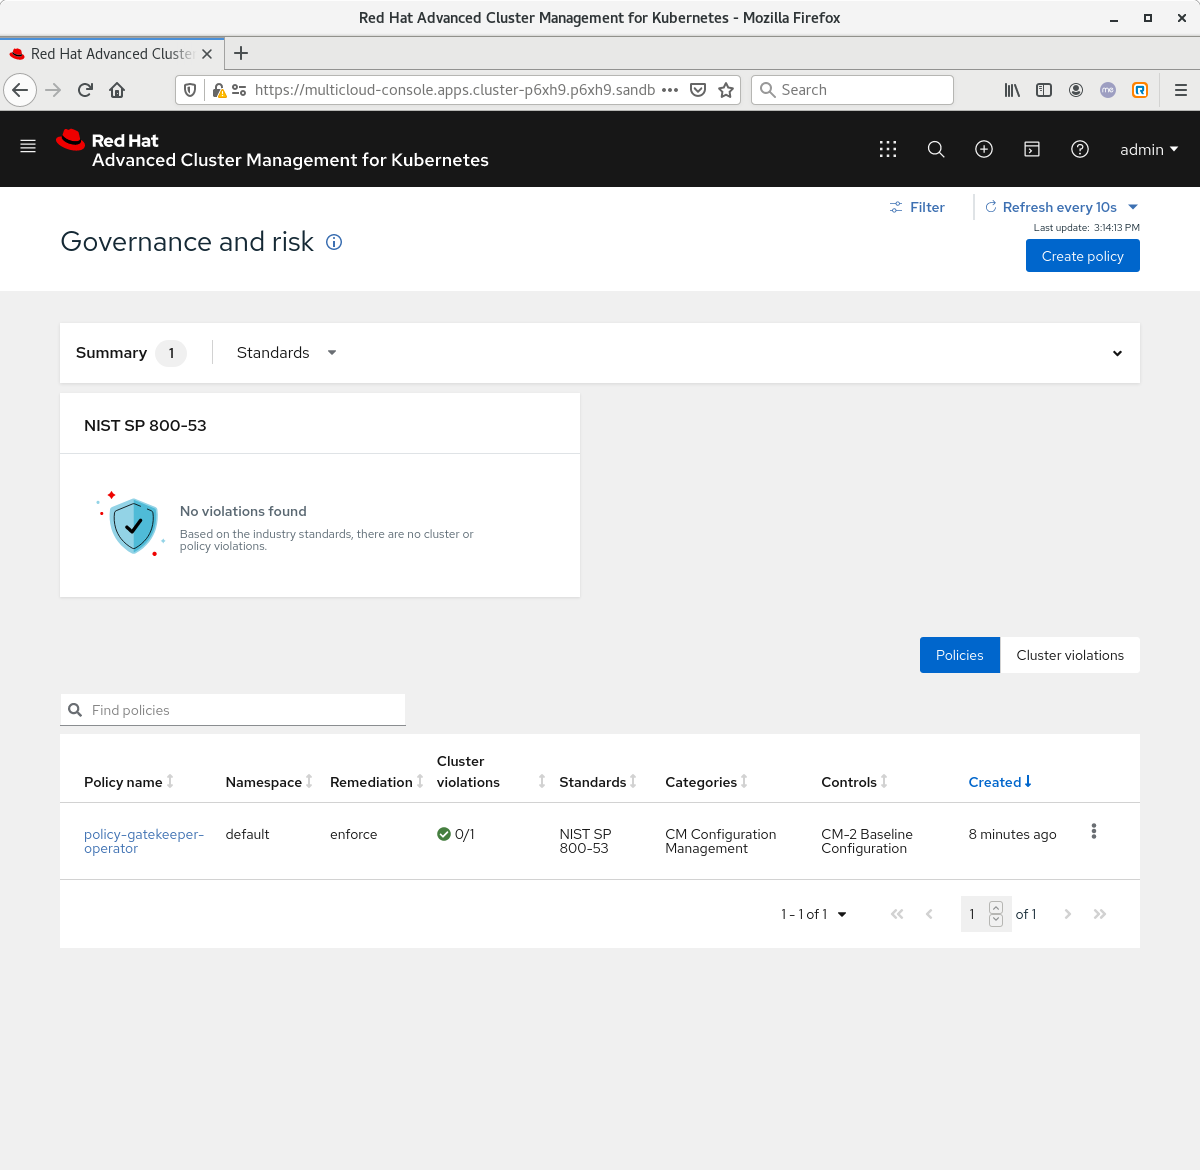Click the info icon beside Governance and risk

tap(334, 242)
